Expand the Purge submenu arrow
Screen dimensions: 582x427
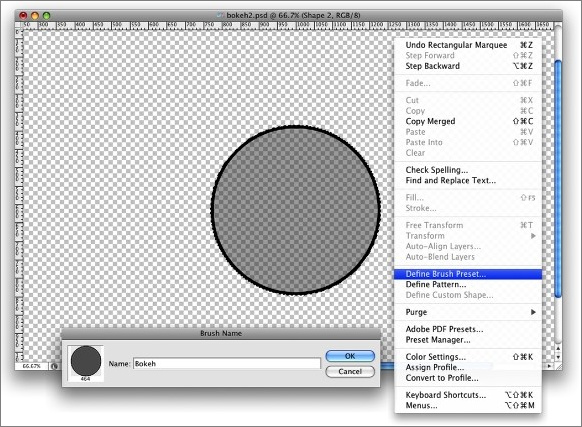[x=533, y=312]
